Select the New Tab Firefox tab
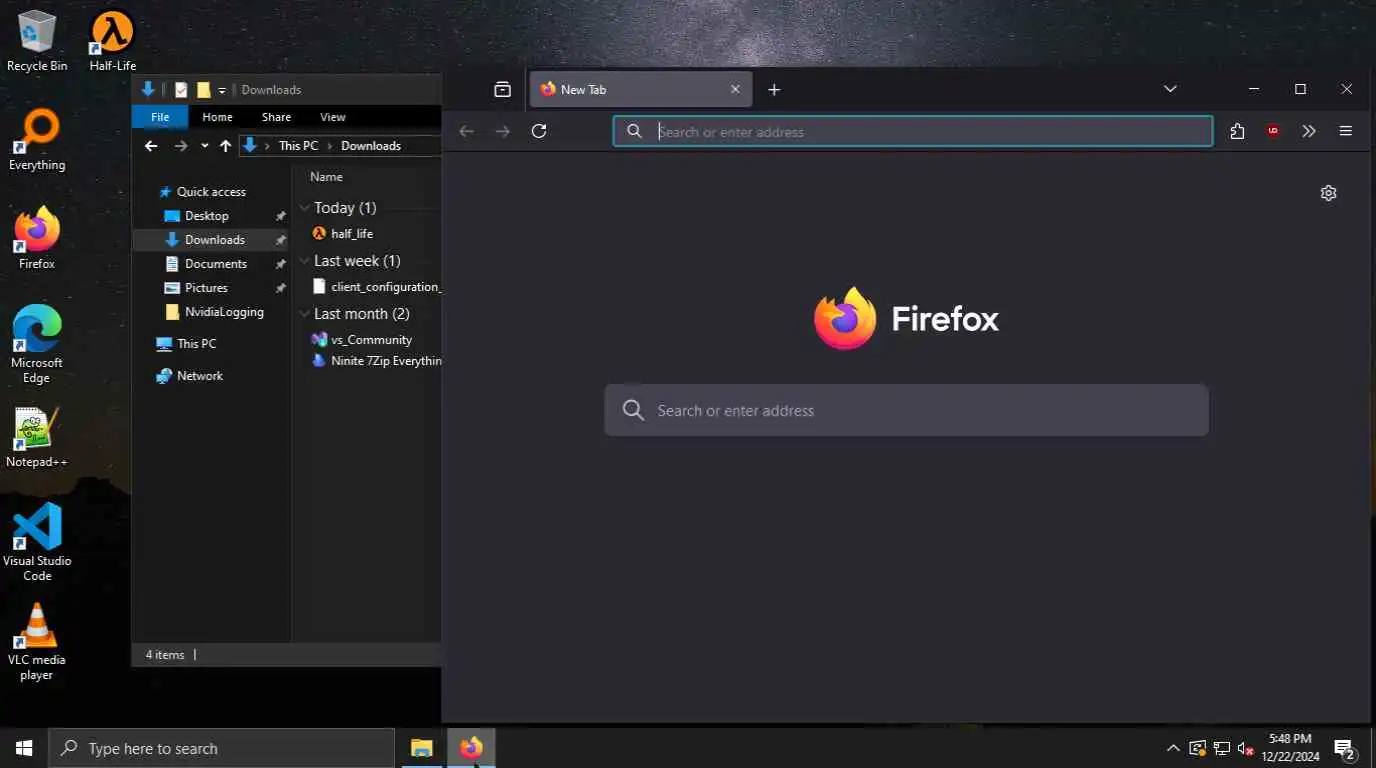The height and width of the screenshot is (768, 1376). click(640, 89)
